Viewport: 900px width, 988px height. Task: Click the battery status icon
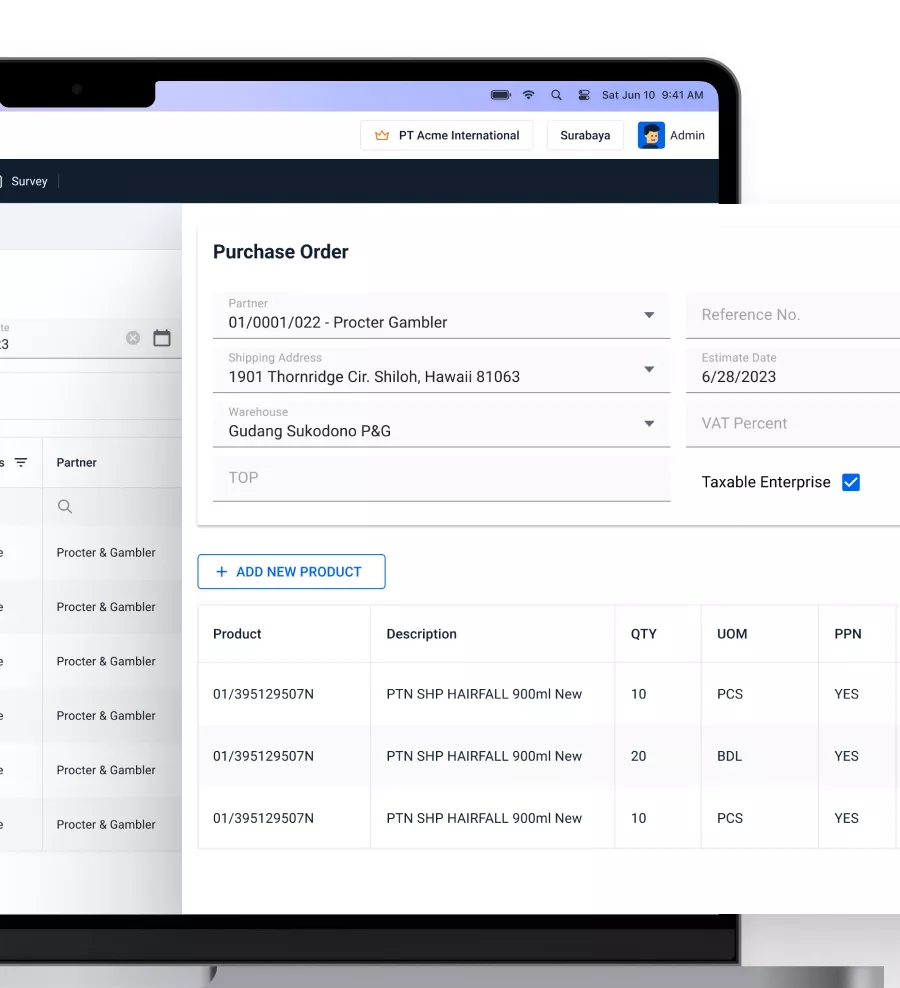click(500, 95)
